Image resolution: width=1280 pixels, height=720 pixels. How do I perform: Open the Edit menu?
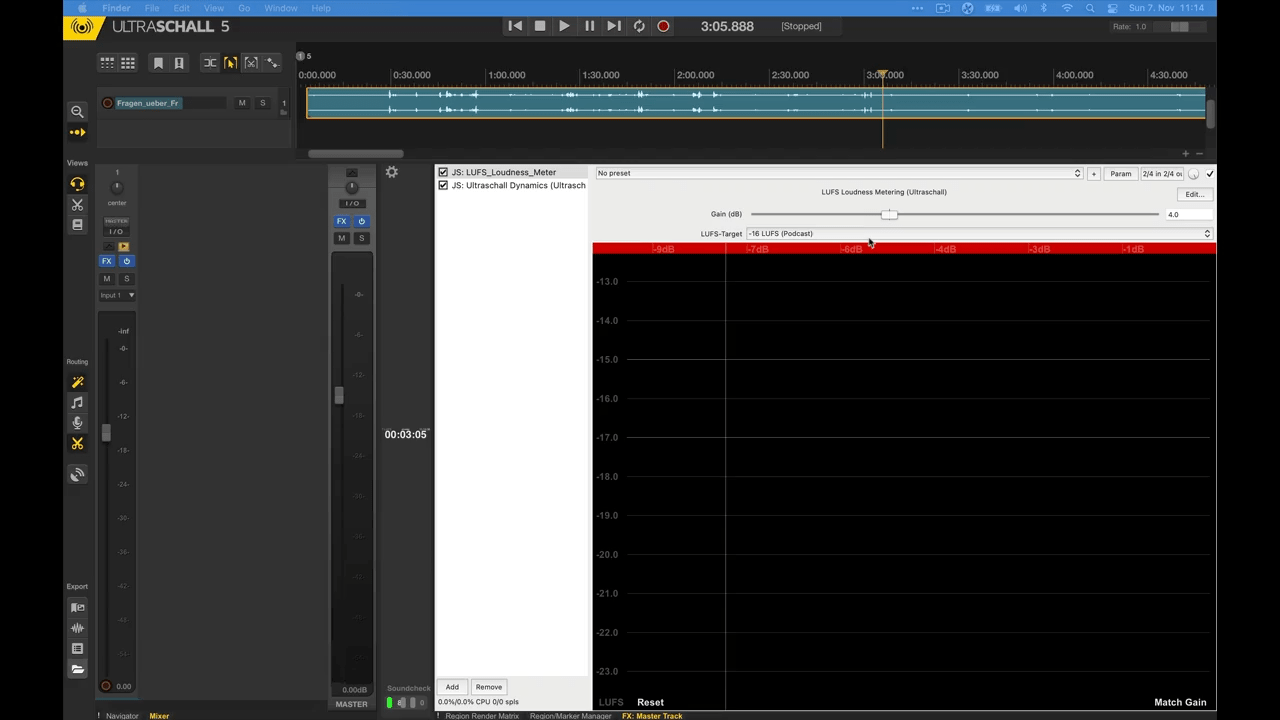(181, 8)
